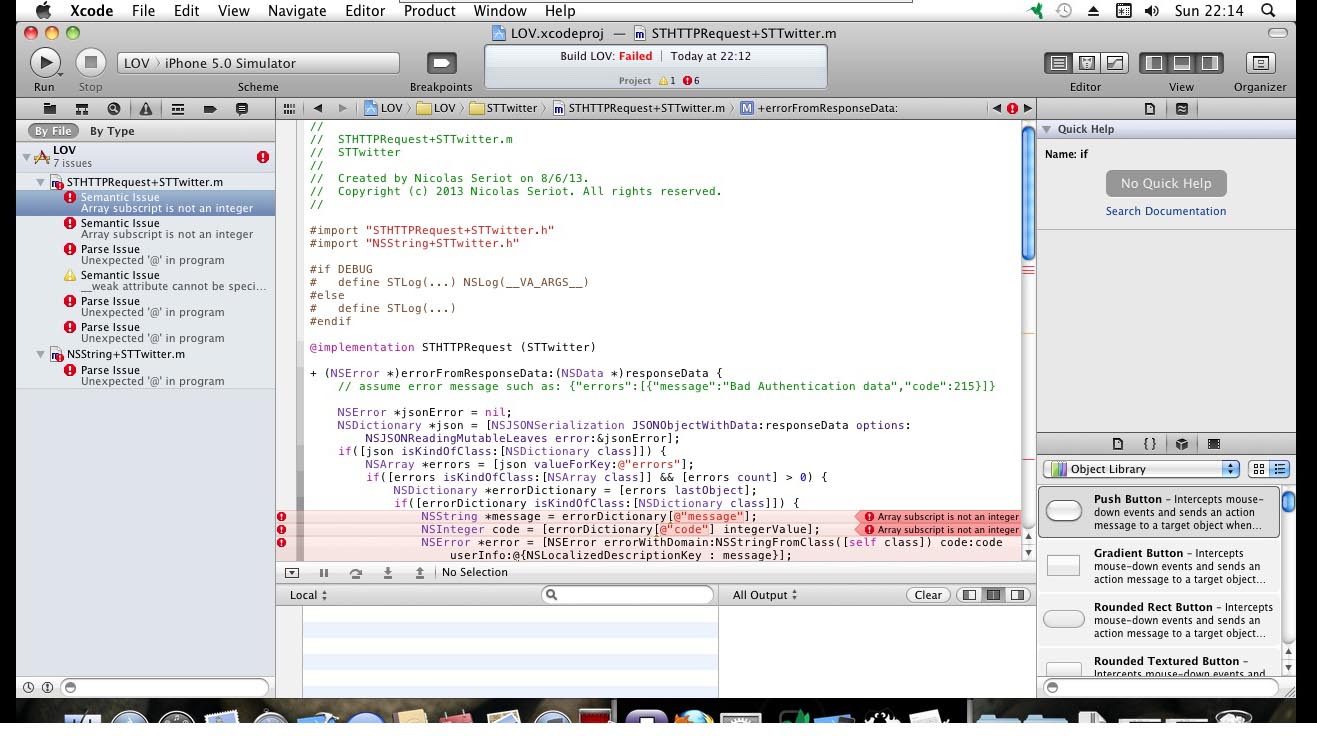Open the LOV iPhone 5.0 Simulator scheme selector
This screenshot has height=736, width=1317.
tap(258, 63)
